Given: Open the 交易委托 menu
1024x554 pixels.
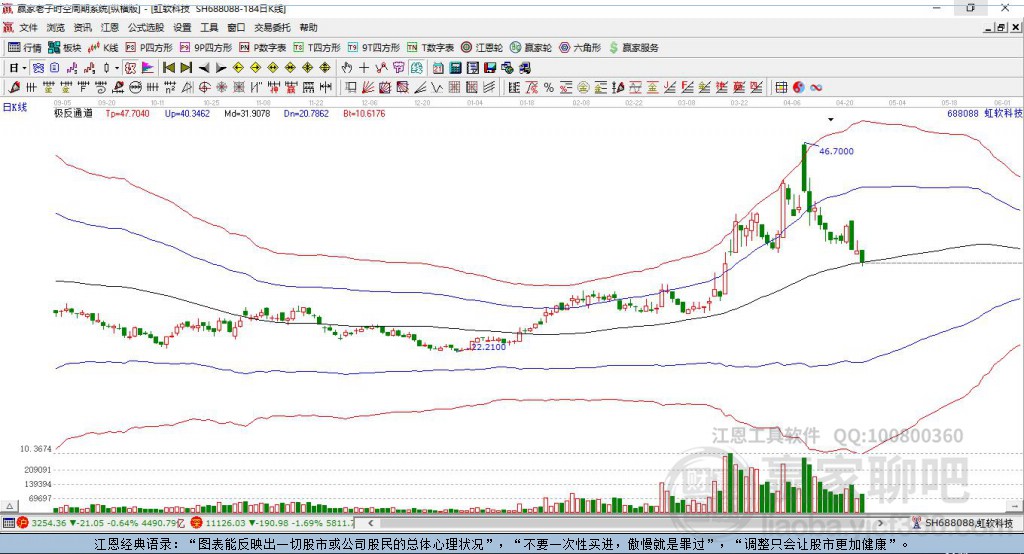Looking at the screenshot, I should click(272, 27).
